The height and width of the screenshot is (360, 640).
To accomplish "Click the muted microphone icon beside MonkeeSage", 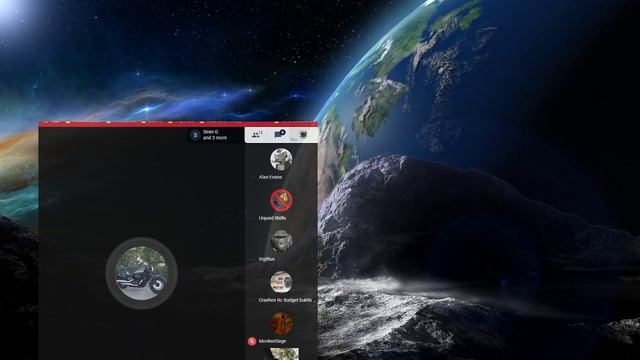I will click(252, 341).
